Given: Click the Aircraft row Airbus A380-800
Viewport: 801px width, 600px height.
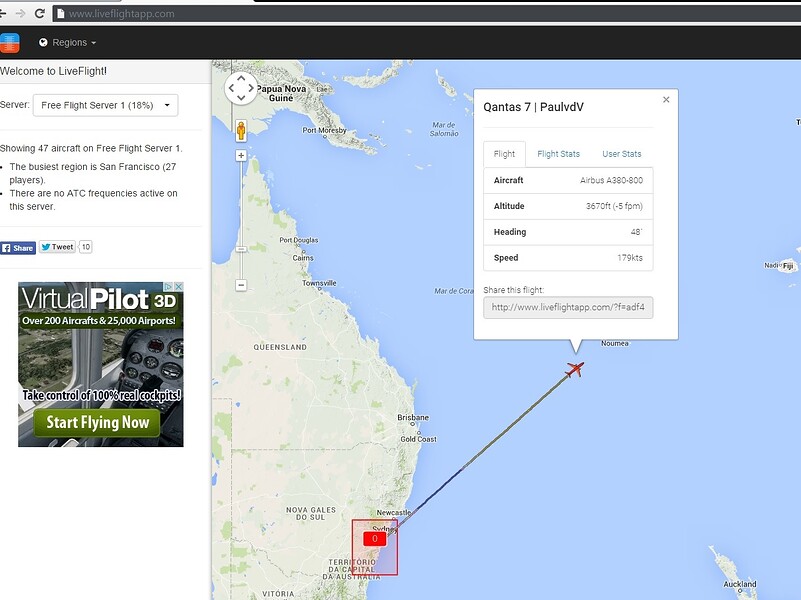Looking at the screenshot, I should 568,180.
